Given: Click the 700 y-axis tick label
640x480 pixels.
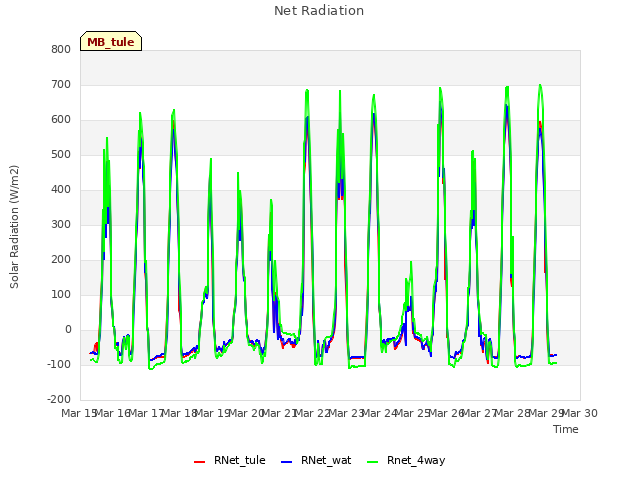Looking at the screenshot, I should [61, 84].
